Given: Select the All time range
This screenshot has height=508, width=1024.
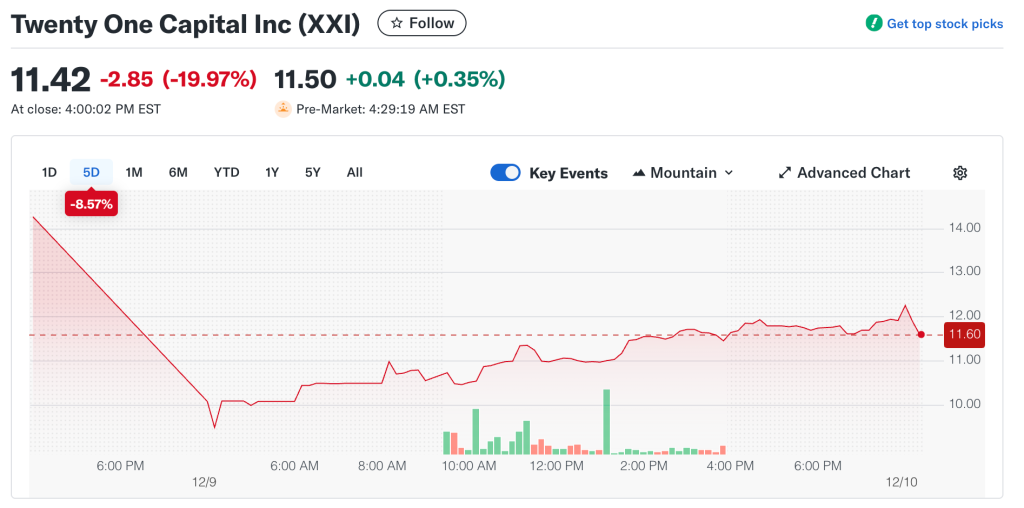Looking at the screenshot, I should [x=354, y=172].
